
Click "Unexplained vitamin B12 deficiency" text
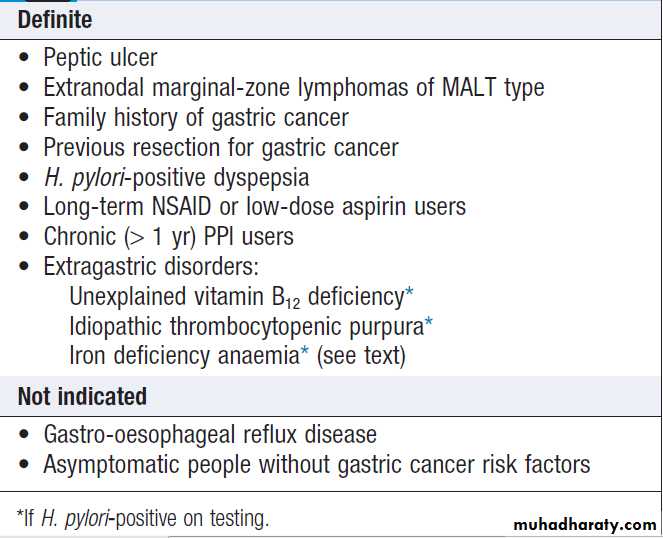(x=236, y=297)
